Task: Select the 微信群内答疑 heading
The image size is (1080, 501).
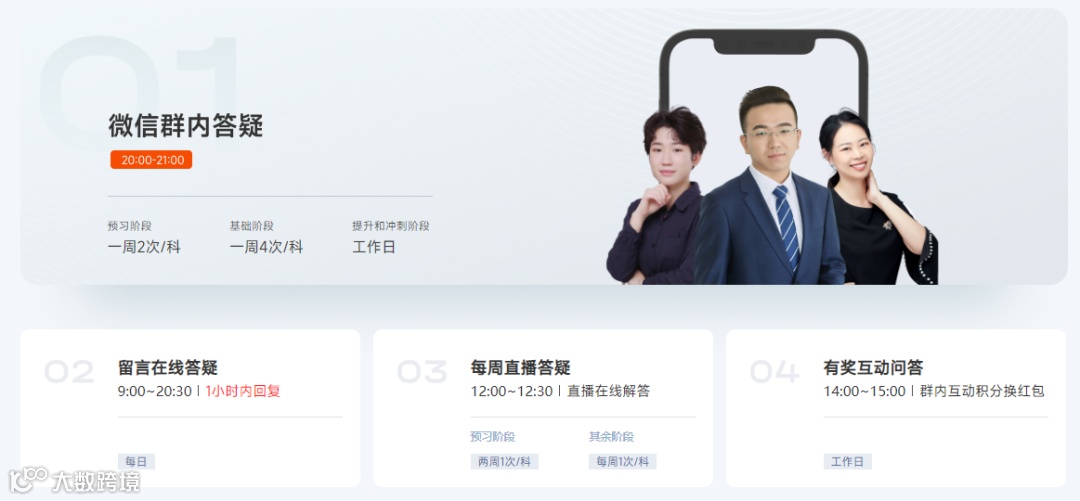Action: click(186, 126)
